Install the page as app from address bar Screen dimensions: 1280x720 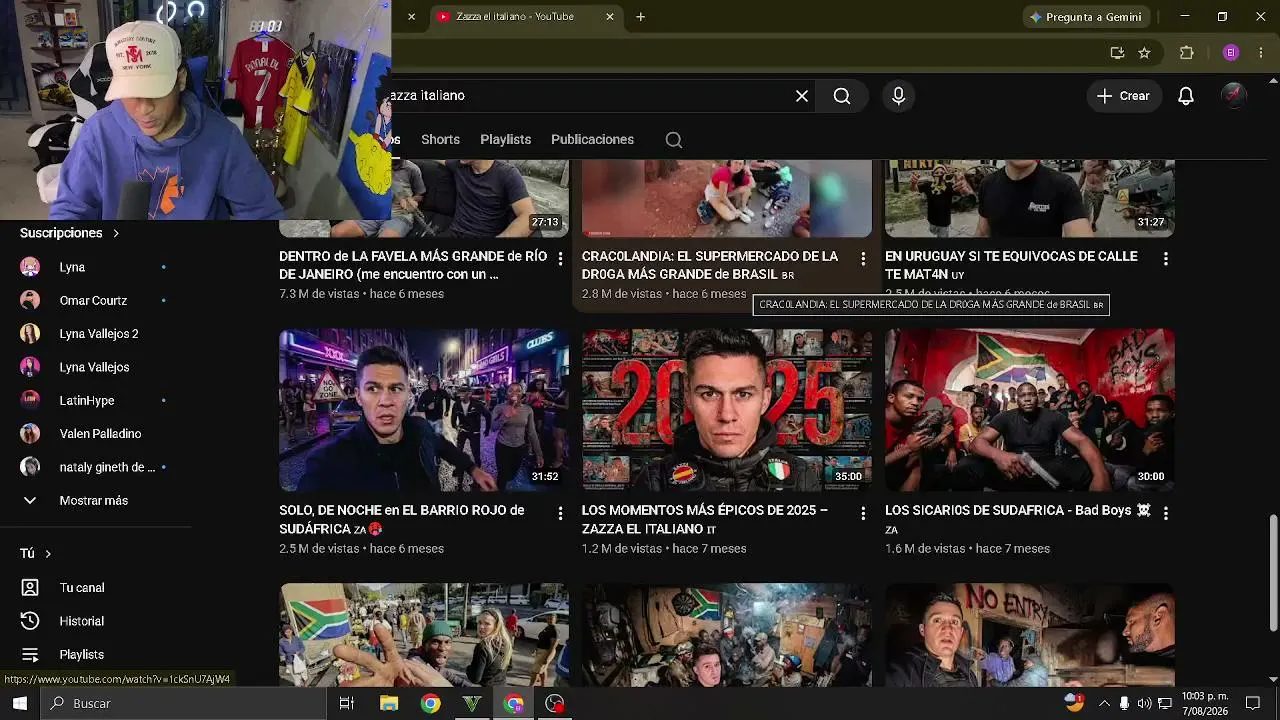[x=1117, y=53]
